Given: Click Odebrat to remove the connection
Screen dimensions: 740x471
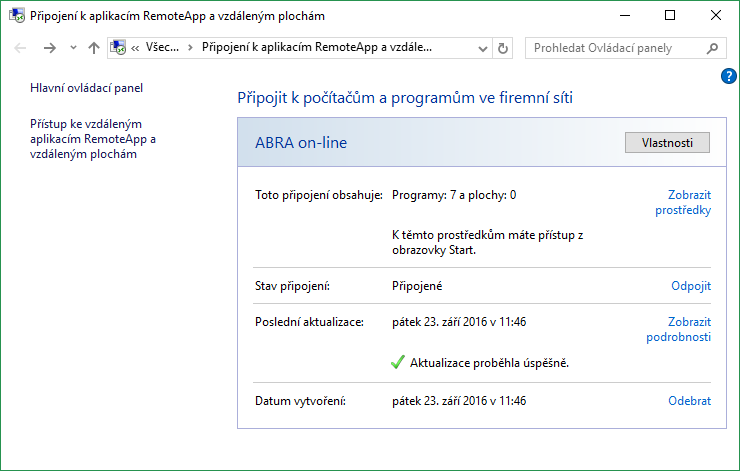Looking at the screenshot, I should click(689, 401).
